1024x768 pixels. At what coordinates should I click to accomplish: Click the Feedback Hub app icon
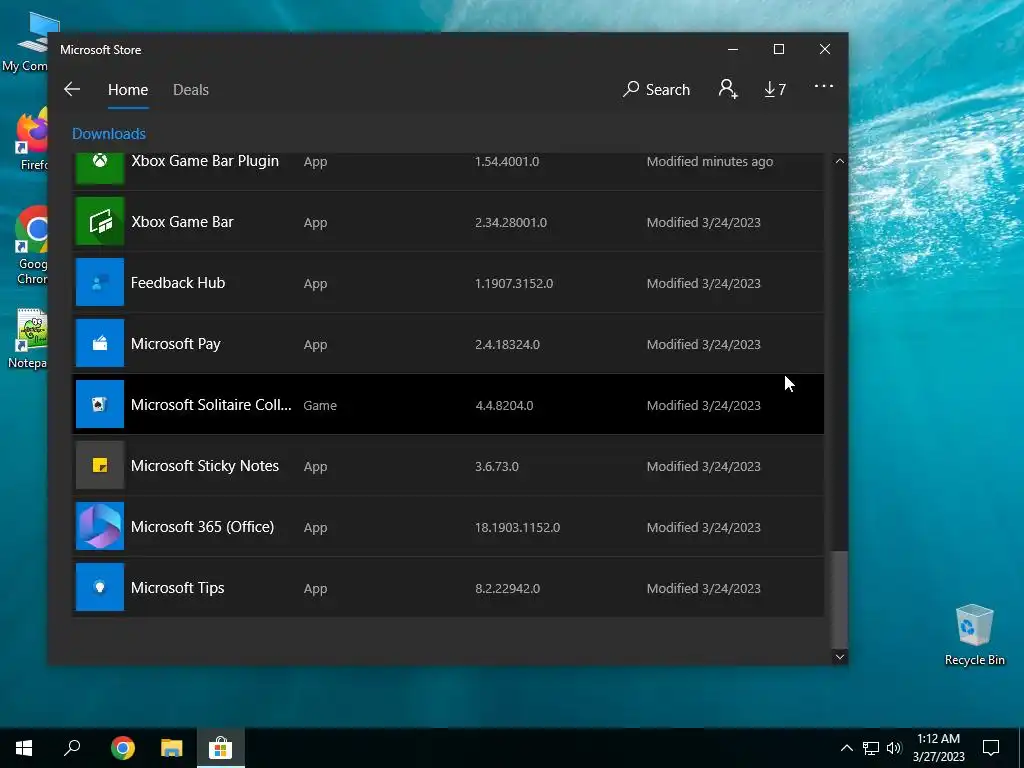pos(100,282)
